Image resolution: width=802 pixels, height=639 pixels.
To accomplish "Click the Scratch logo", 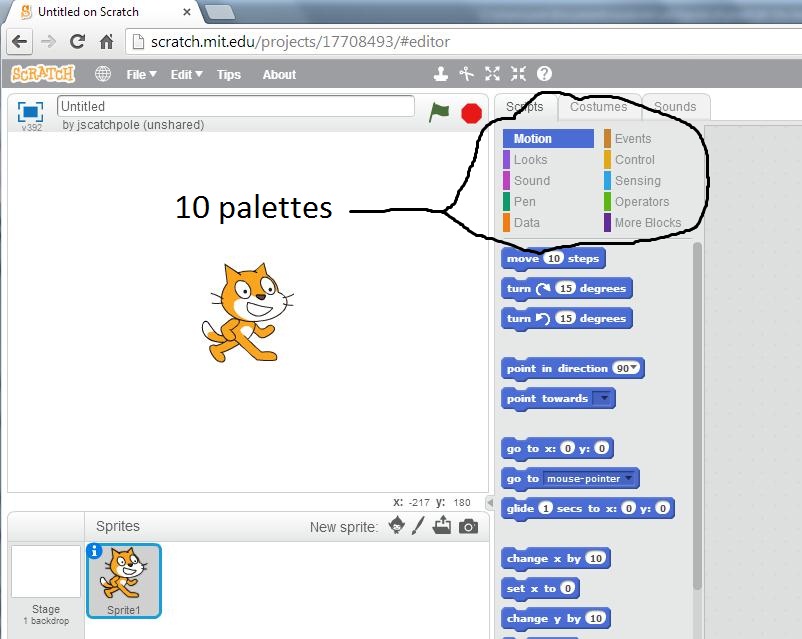I will [x=43, y=74].
